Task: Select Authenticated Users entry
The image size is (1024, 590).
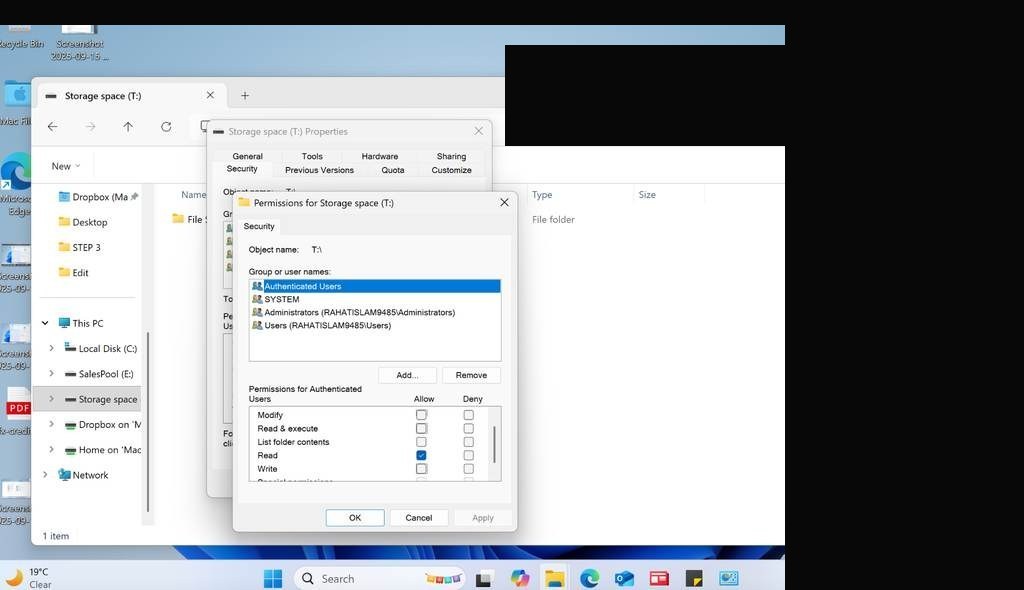Action: coord(374,286)
